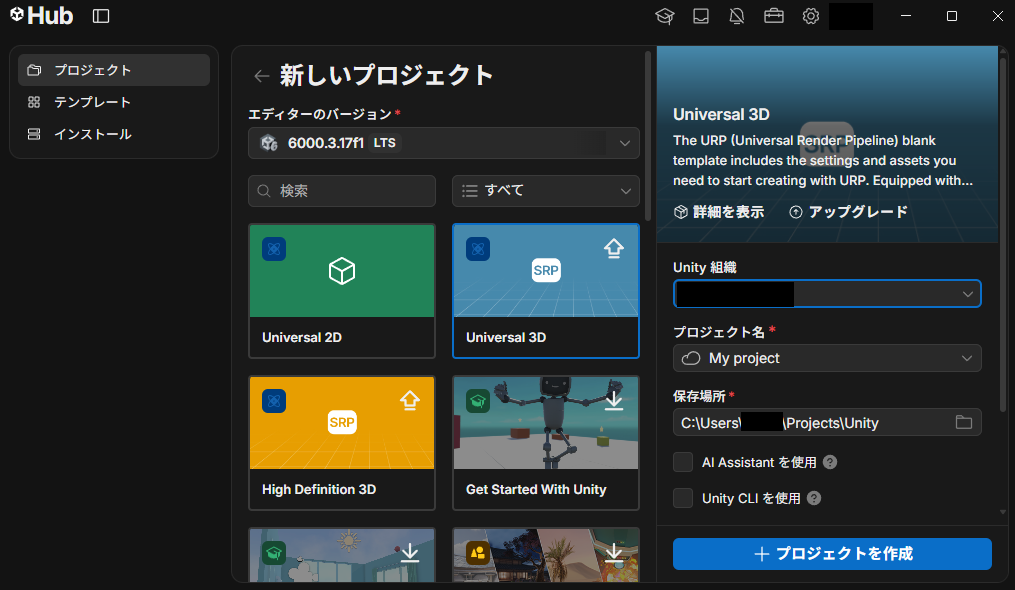The height and width of the screenshot is (590, 1015).
Task: Open the briefcase licenses icon
Action: (774, 16)
